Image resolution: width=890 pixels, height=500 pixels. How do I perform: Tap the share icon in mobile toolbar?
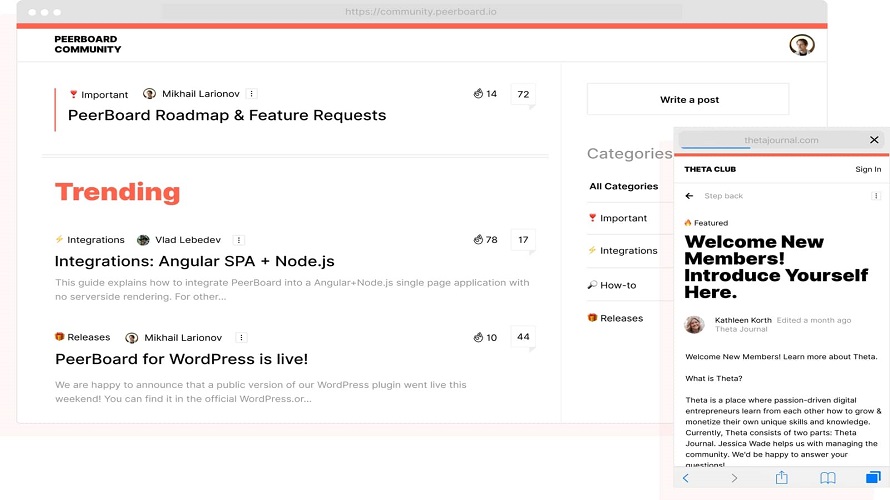[782, 477]
